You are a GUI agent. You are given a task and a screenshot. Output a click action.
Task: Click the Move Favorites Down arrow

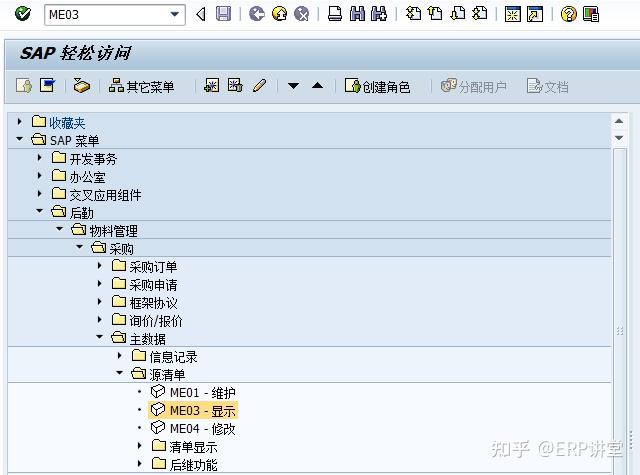(x=293, y=86)
